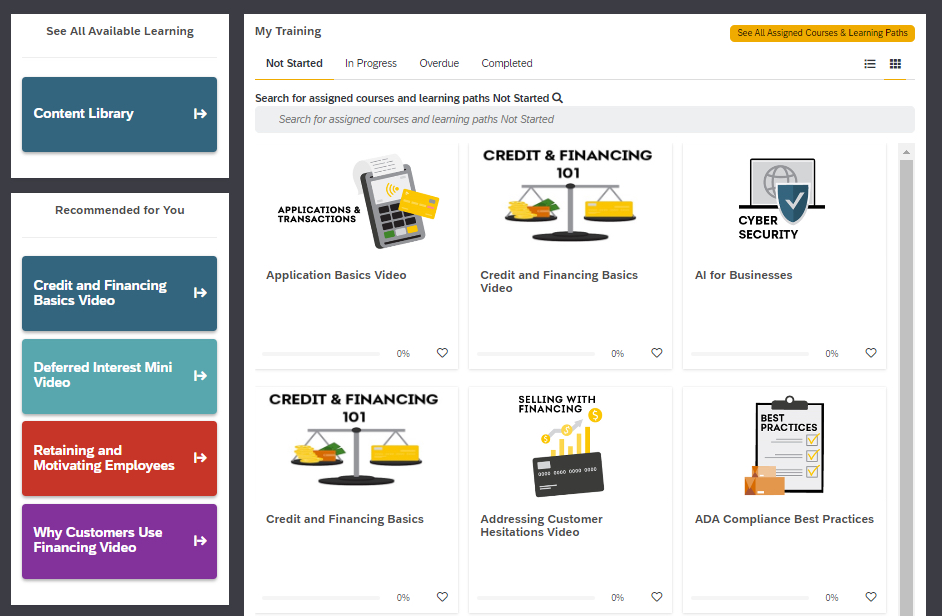
Task: Favorite Credit and Financing Basics card heart
Action: pos(442,597)
